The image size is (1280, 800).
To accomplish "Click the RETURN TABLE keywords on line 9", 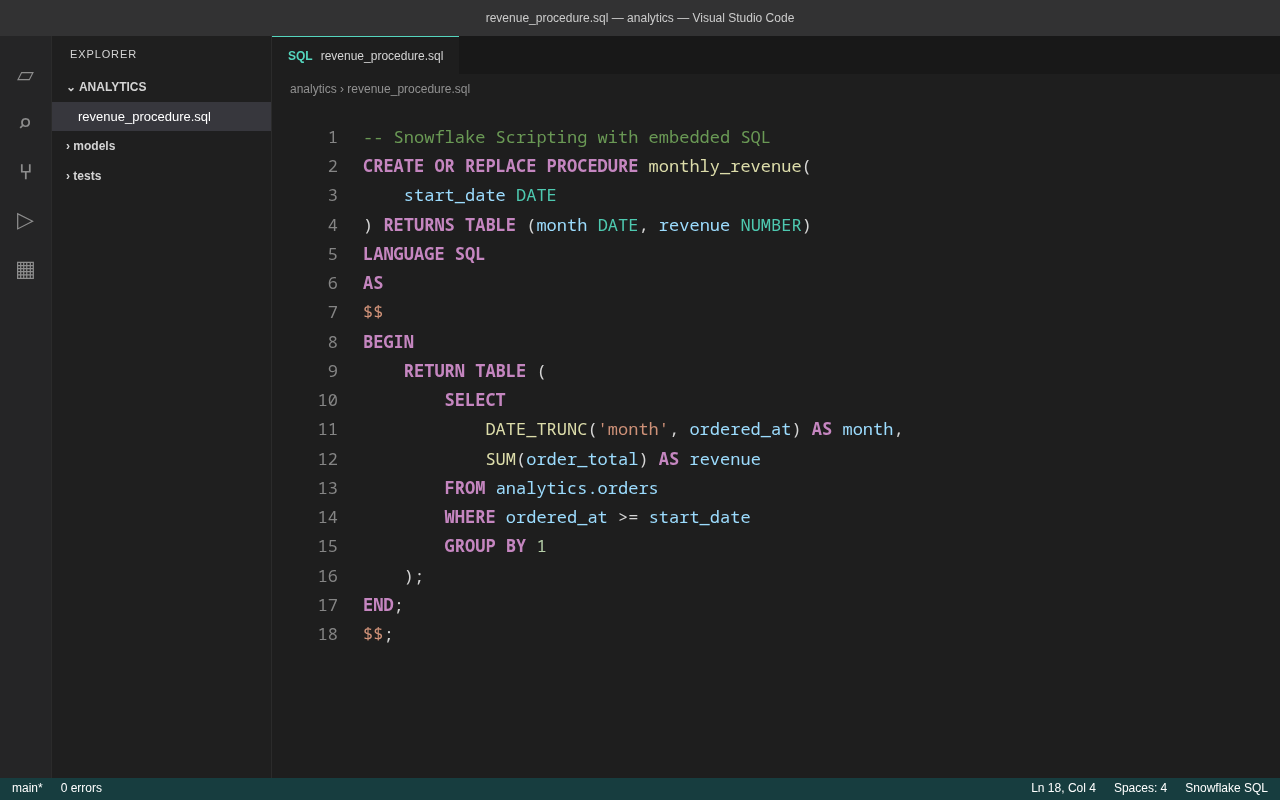I will 465,371.
